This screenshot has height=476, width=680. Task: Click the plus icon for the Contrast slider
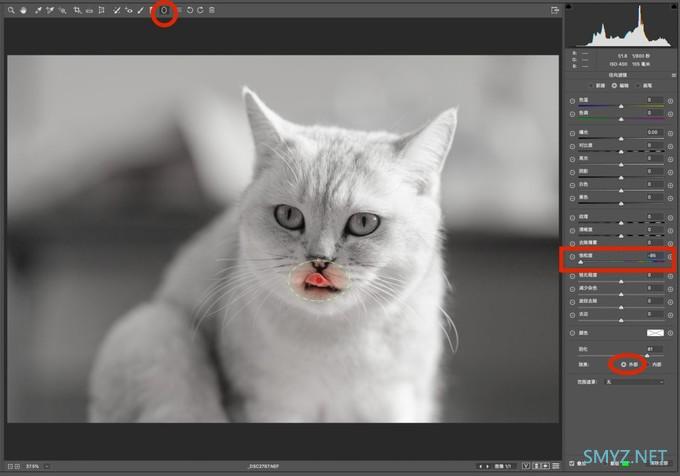tap(670, 147)
